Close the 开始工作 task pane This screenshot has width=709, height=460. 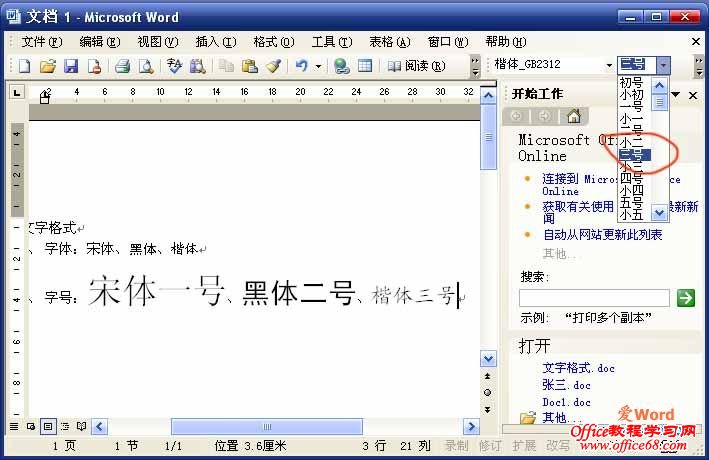click(693, 95)
